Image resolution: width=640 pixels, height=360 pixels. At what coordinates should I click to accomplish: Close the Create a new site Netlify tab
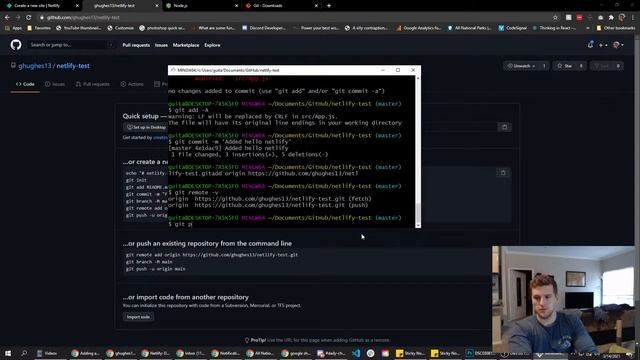pos(77,6)
